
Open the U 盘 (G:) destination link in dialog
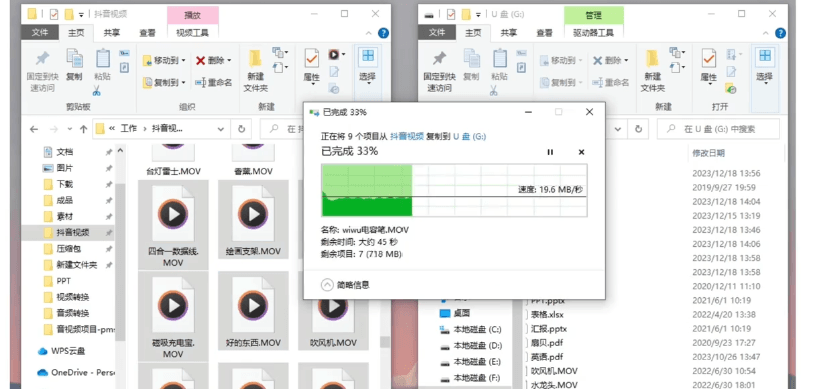(470, 136)
